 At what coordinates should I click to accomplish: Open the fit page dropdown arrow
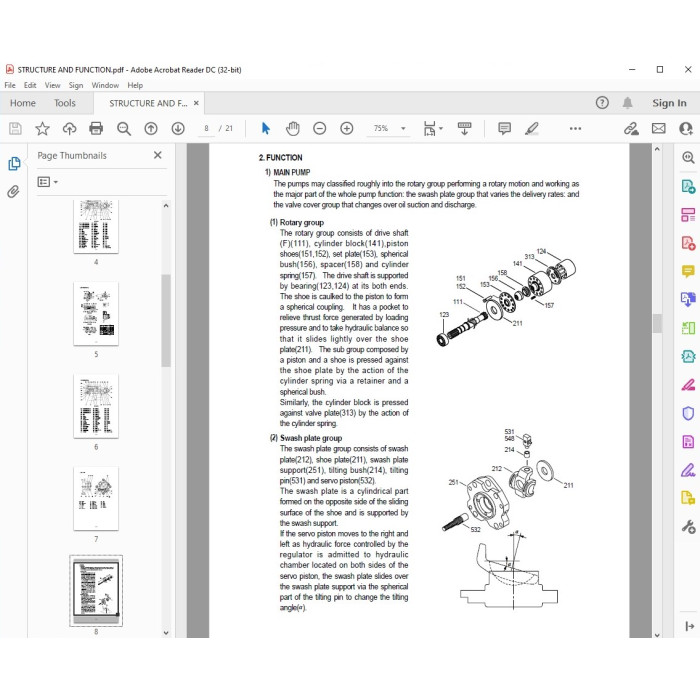tap(441, 129)
